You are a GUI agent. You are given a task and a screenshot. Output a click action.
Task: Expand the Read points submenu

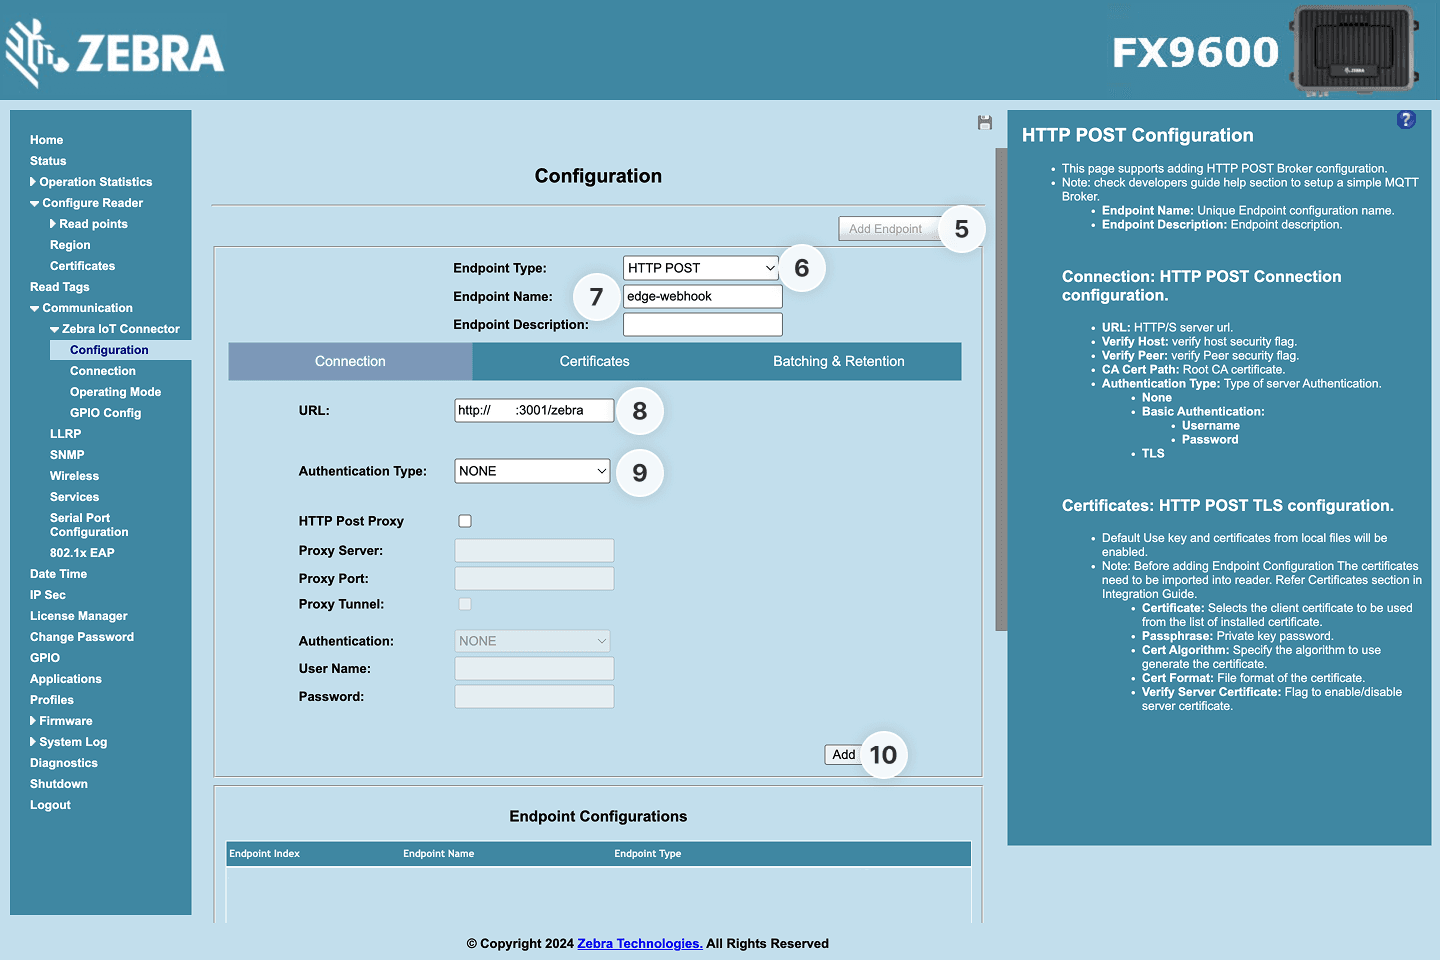tap(89, 224)
